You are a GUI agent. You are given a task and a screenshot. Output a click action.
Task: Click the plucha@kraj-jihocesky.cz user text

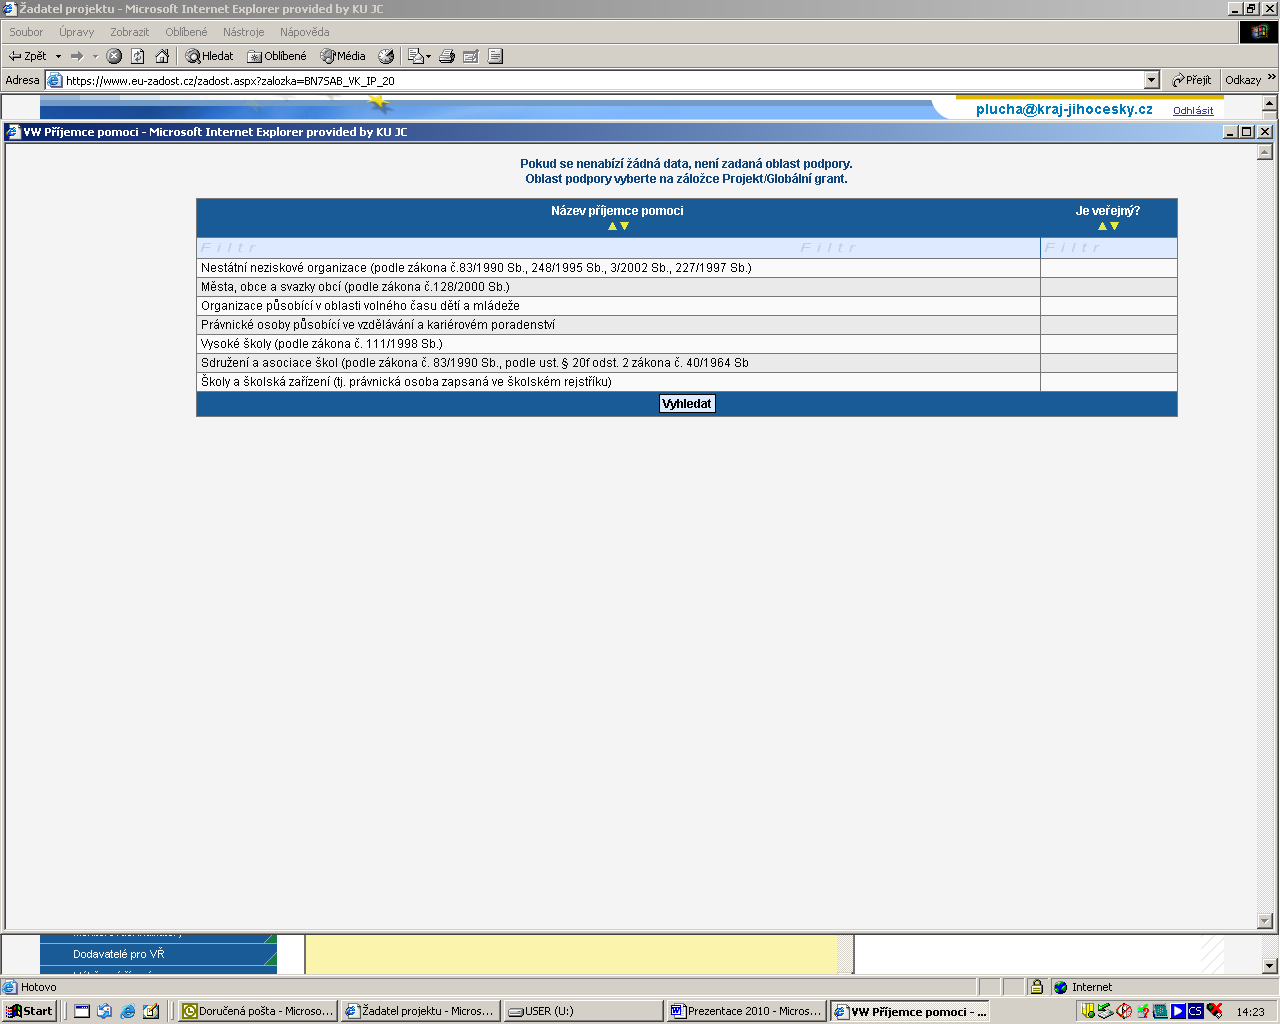click(1064, 110)
